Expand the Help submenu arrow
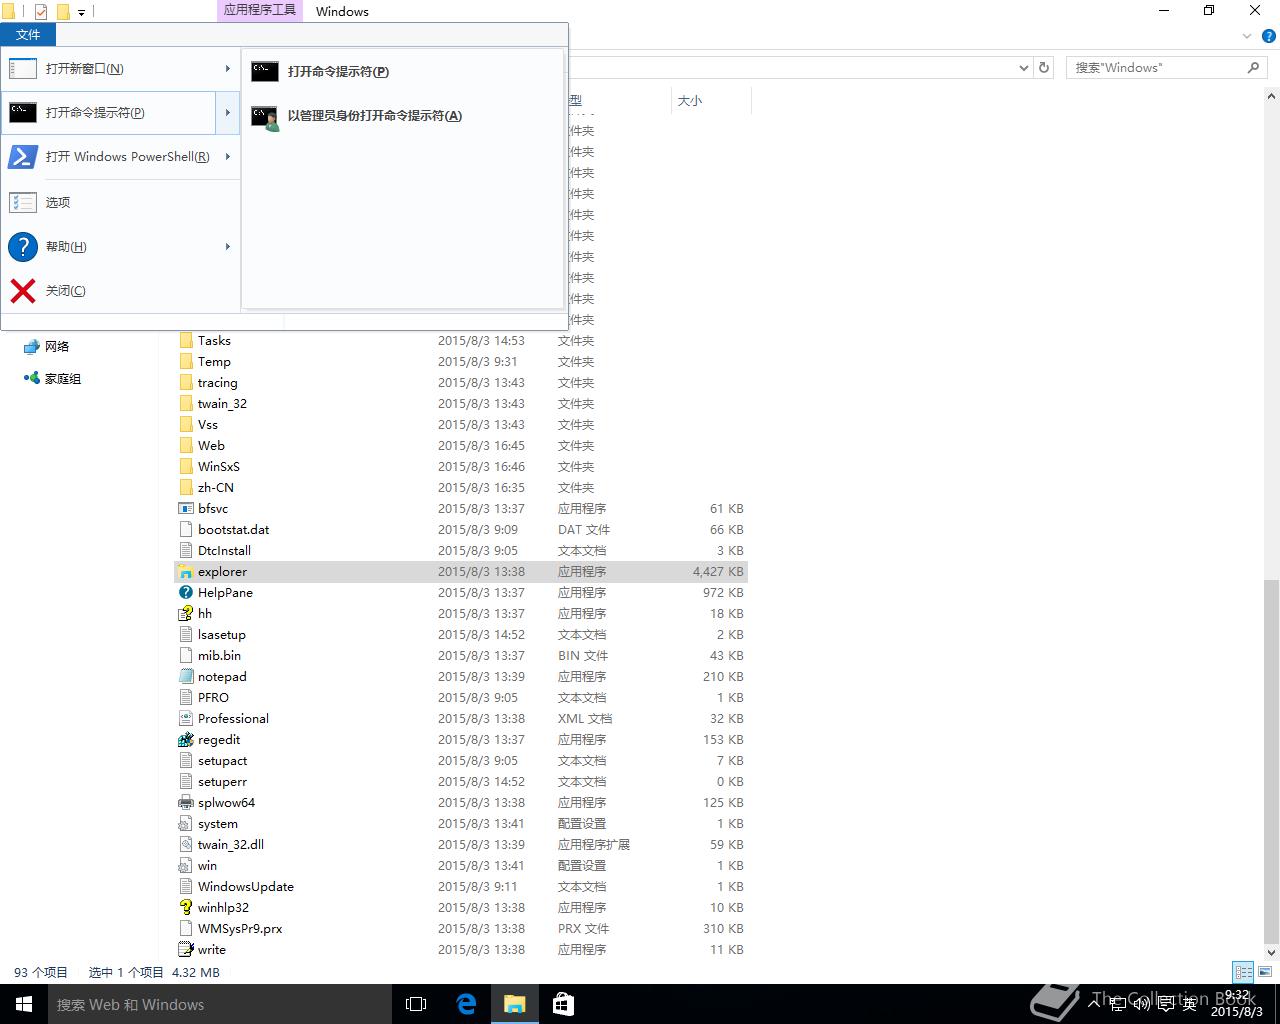The width and height of the screenshot is (1280, 1024). click(228, 246)
